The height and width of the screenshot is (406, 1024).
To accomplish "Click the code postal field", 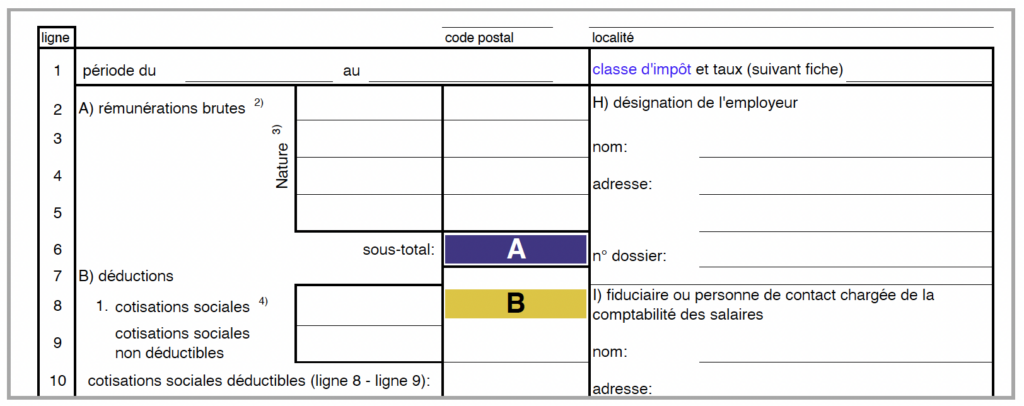I will (497, 18).
